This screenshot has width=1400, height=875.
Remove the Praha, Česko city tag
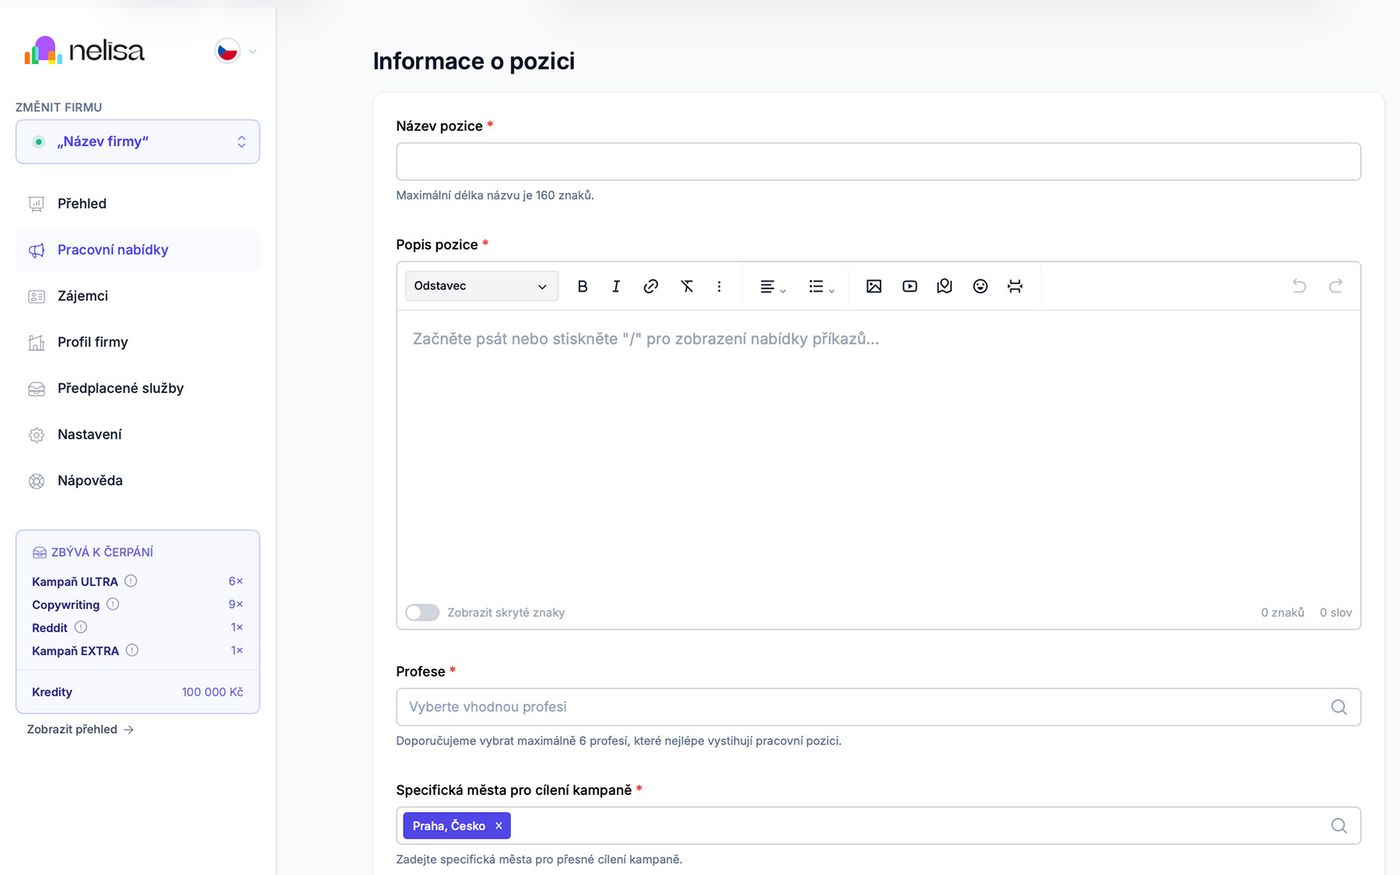point(498,826)
